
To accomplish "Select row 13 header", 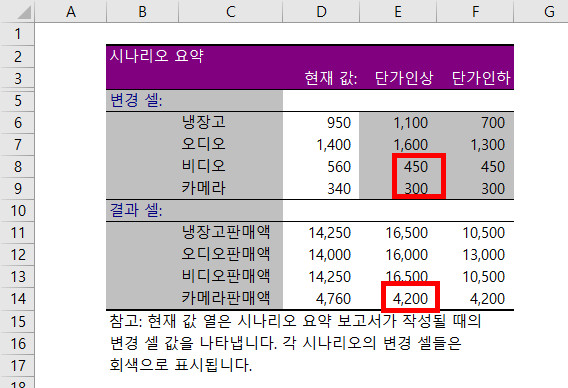I will [x=17, y=277].
